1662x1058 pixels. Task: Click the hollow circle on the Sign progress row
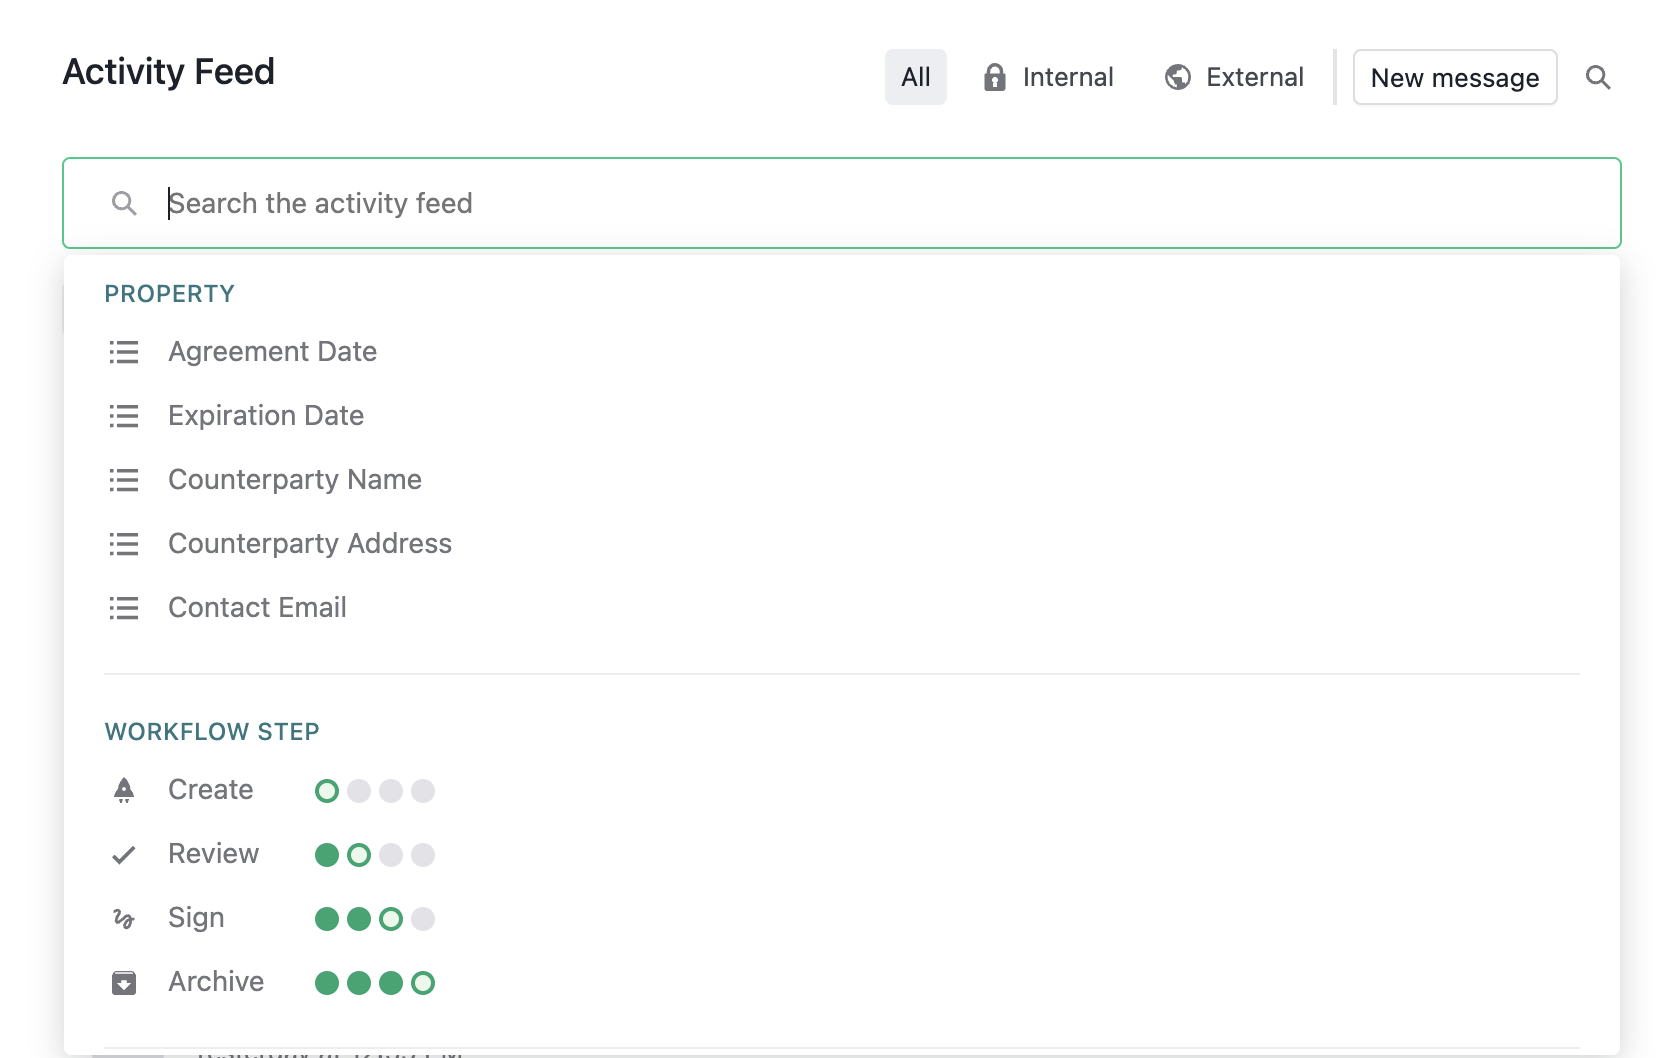[x=391, y=918]
